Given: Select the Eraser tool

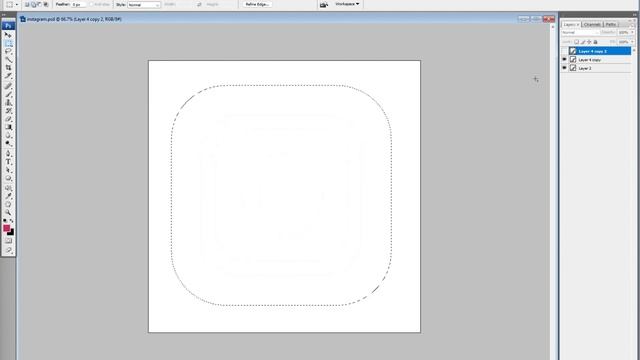Looking at the screenshot, I should click(8, 119).
